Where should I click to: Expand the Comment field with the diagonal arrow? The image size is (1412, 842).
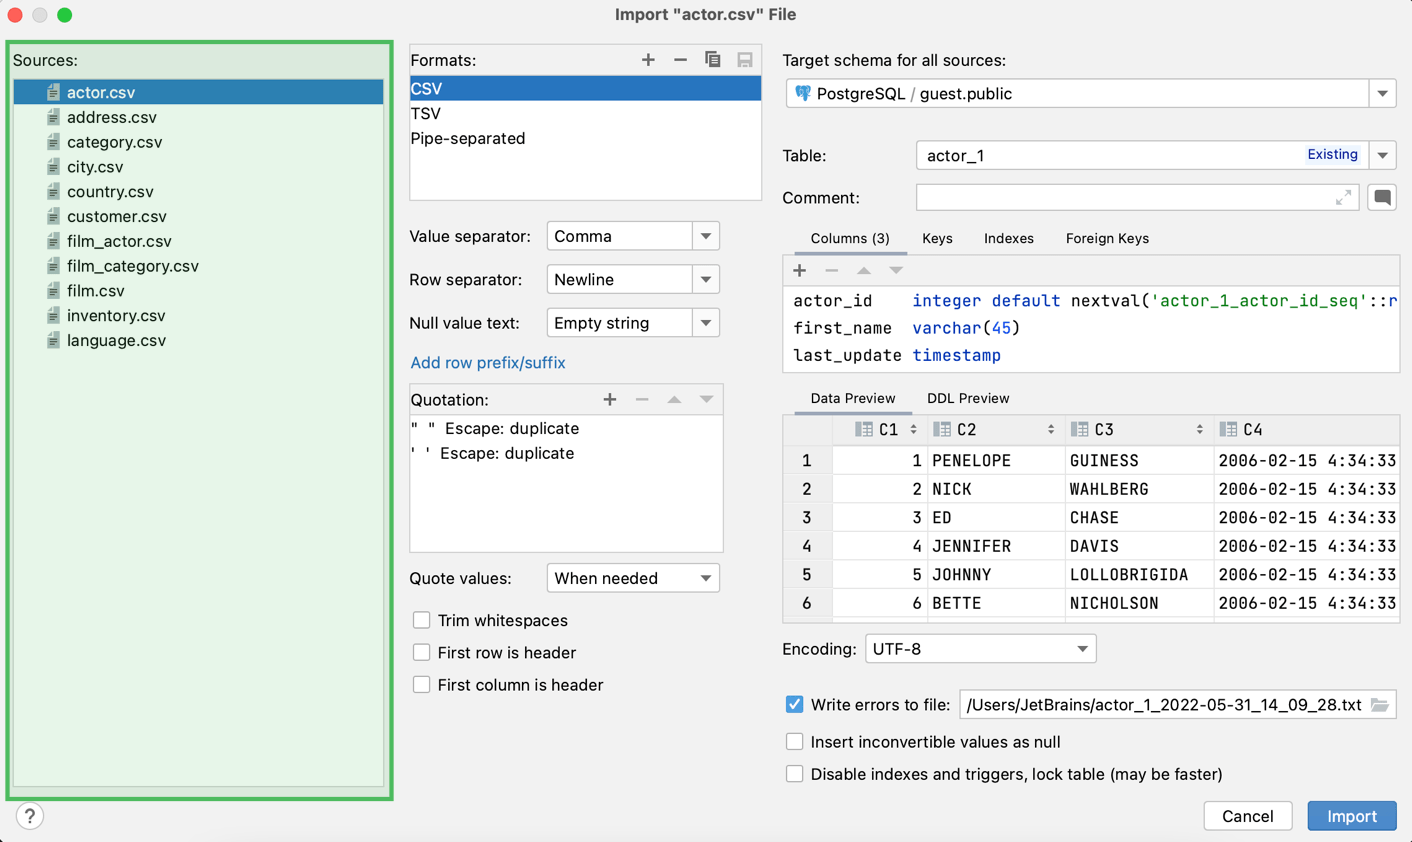1343,197
